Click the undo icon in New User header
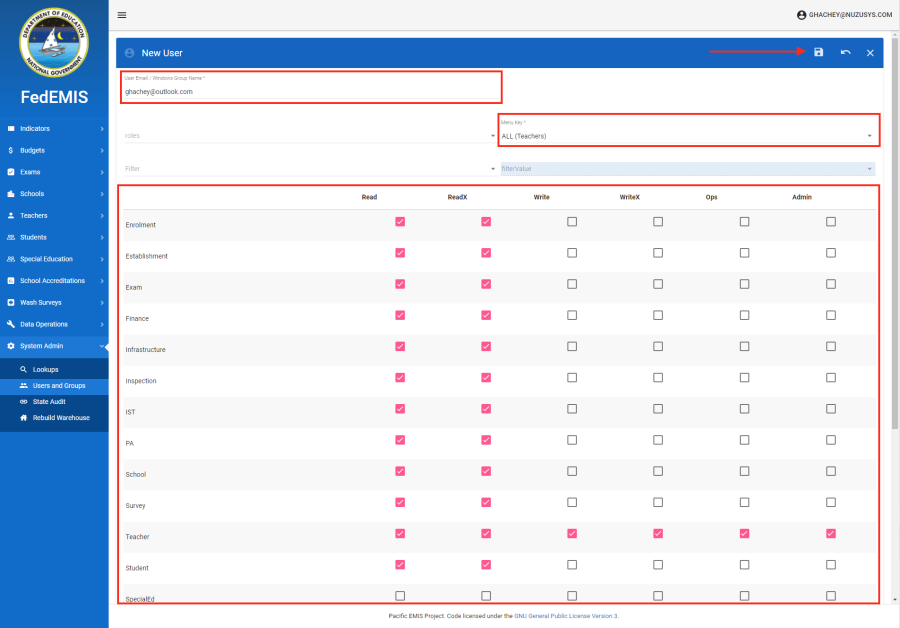The height and width of the screenshot is (628, 900). (845, 52)
